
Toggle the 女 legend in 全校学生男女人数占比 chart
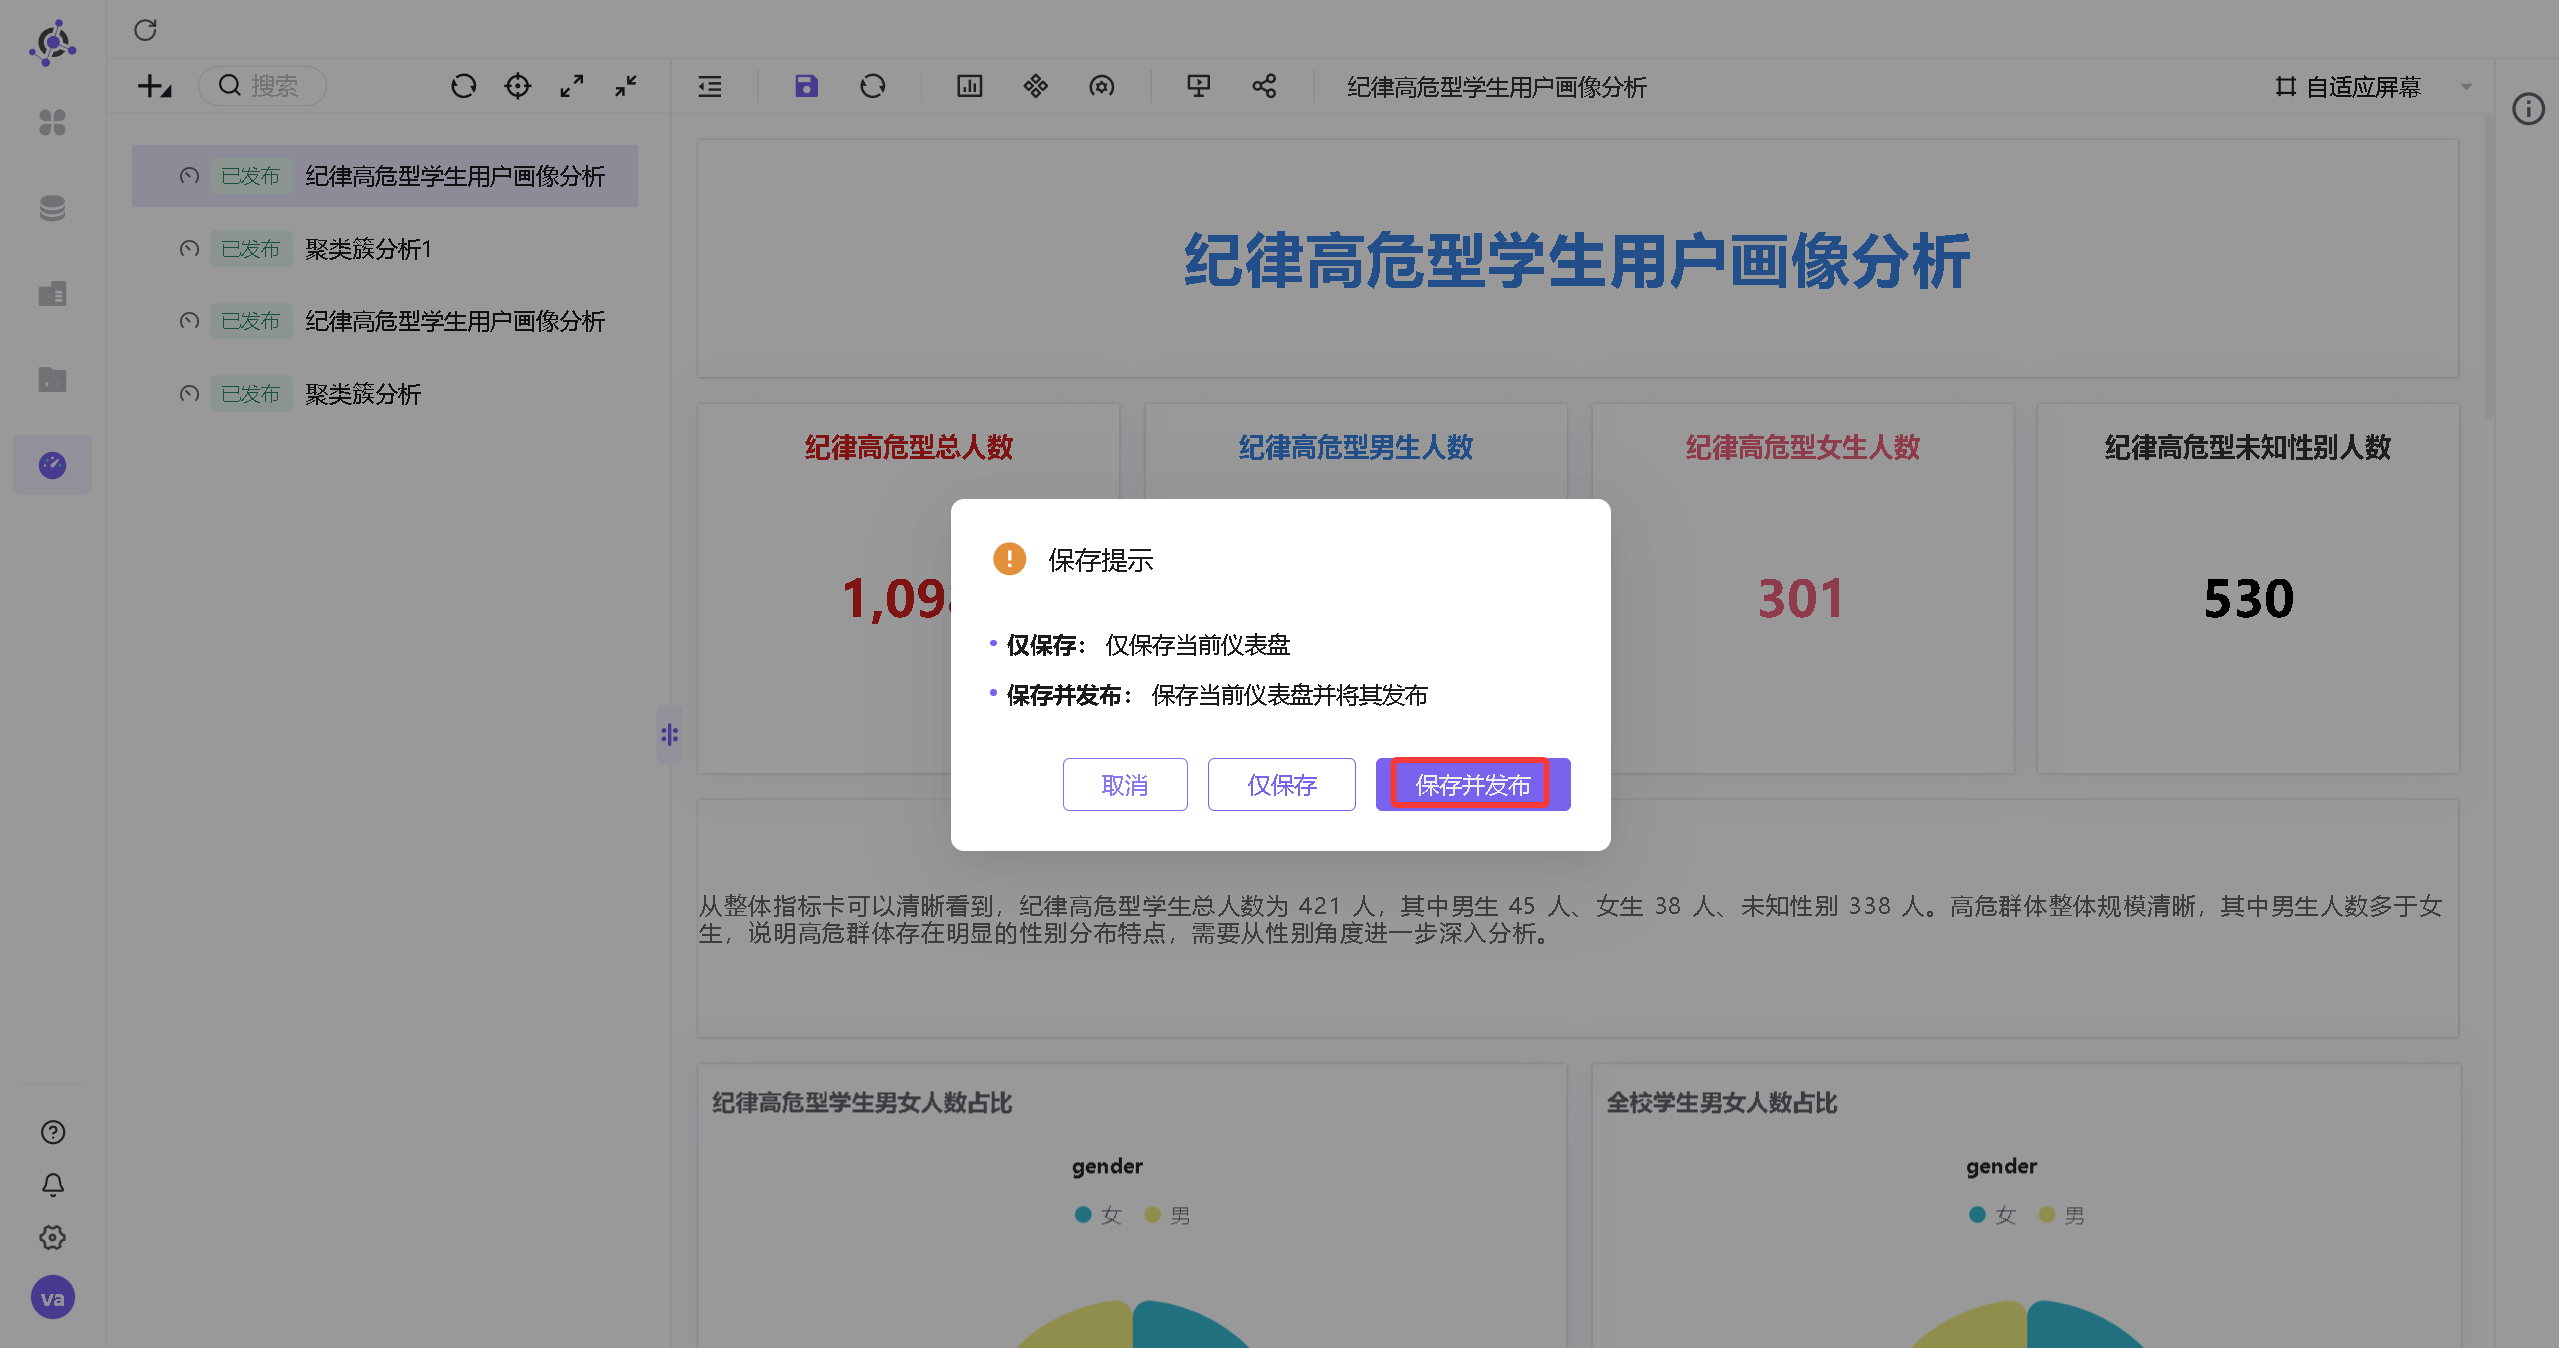click(1992, 1216)
